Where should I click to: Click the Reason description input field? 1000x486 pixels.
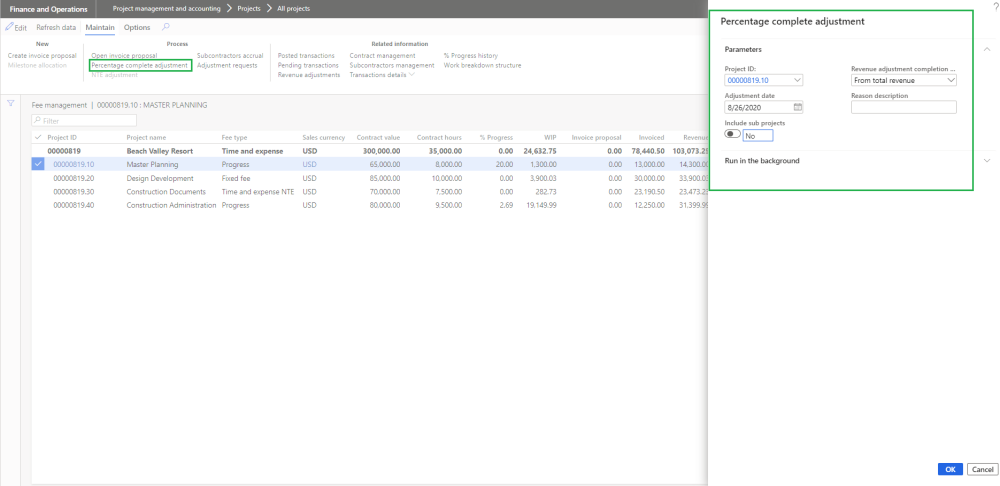(903, 107)
